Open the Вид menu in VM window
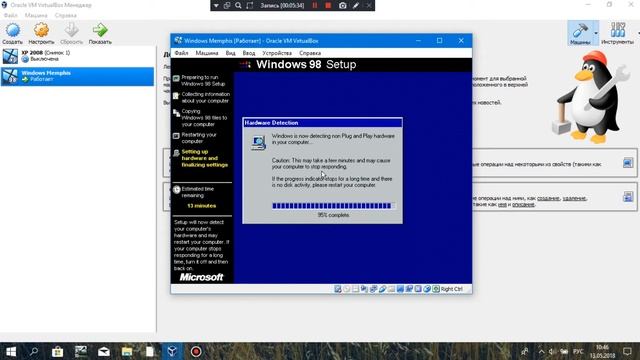The width and height of the screenshot is (640, 360). click(230, 53)
